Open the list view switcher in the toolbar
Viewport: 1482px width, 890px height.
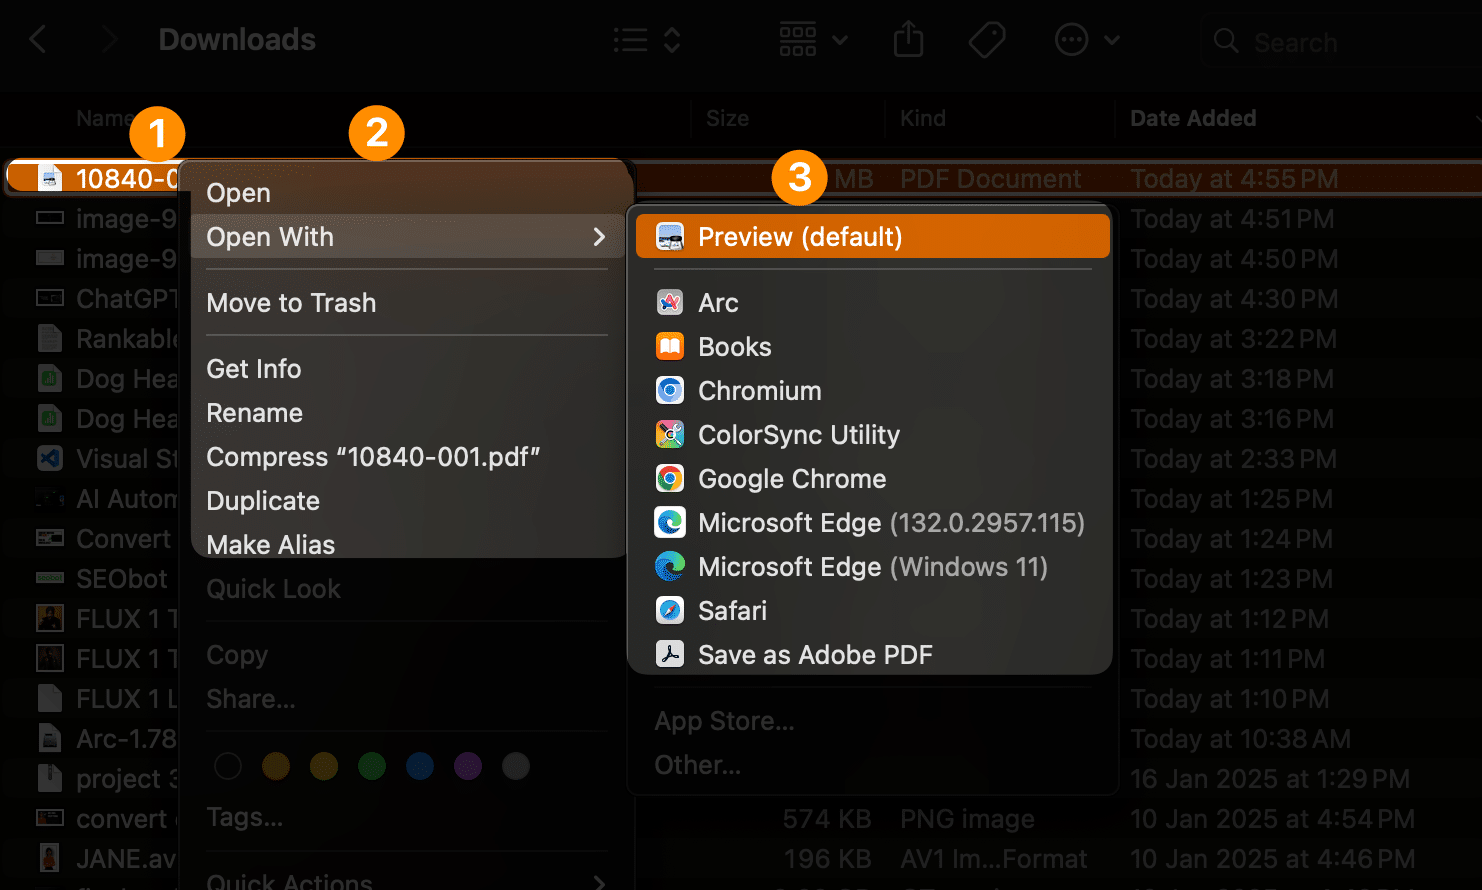[x=647, y=40]
